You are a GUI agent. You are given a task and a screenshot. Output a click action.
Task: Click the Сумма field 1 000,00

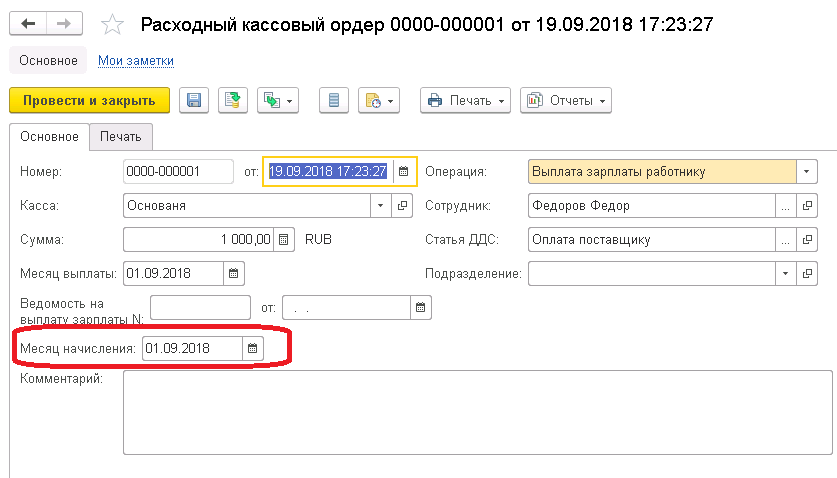click(199, 239)
